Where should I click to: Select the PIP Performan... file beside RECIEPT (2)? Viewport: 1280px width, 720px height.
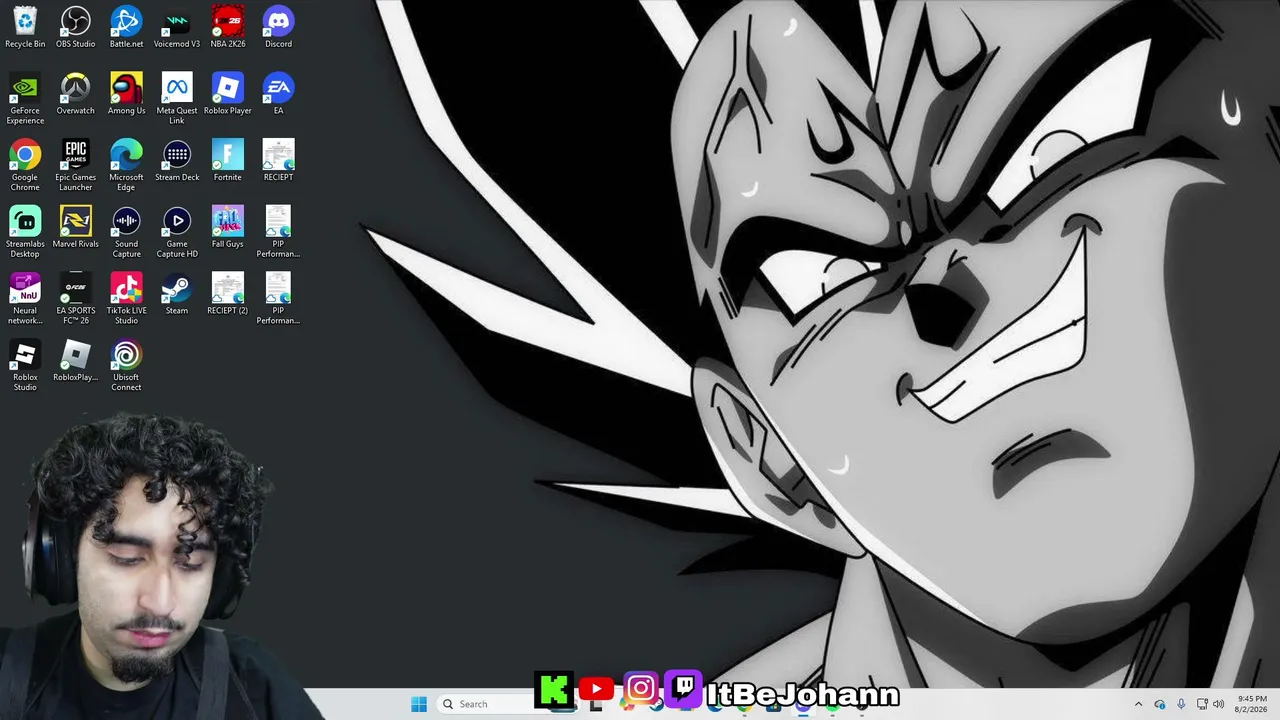coord(278,299)
